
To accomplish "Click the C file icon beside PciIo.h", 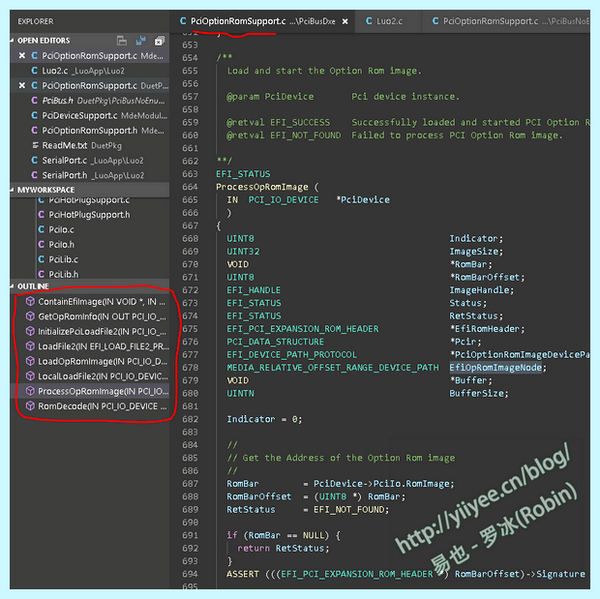I will tap(41, 245).
